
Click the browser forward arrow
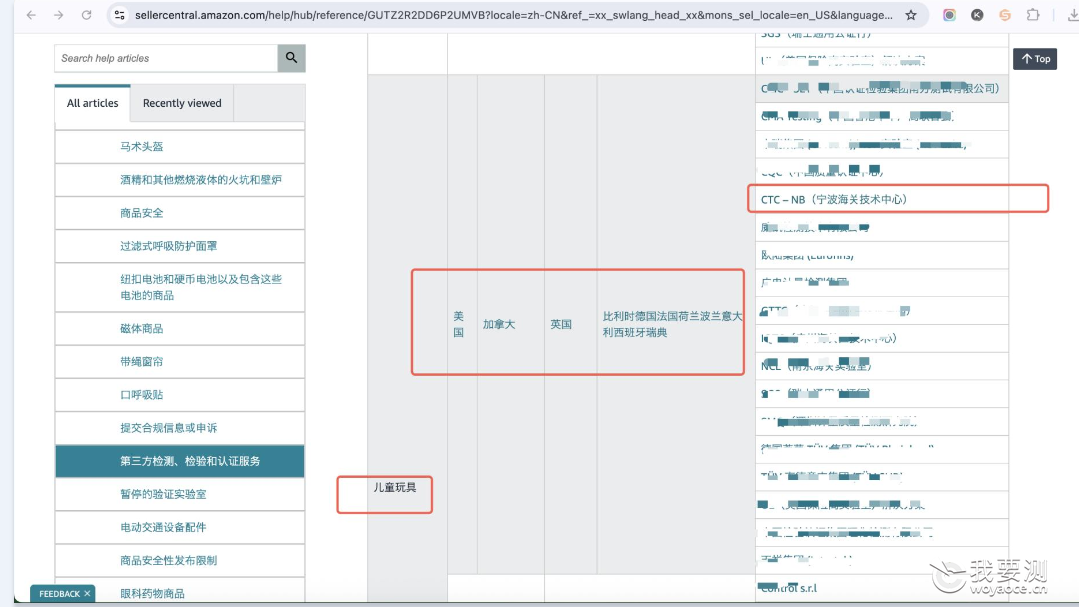tap(58, 14)
